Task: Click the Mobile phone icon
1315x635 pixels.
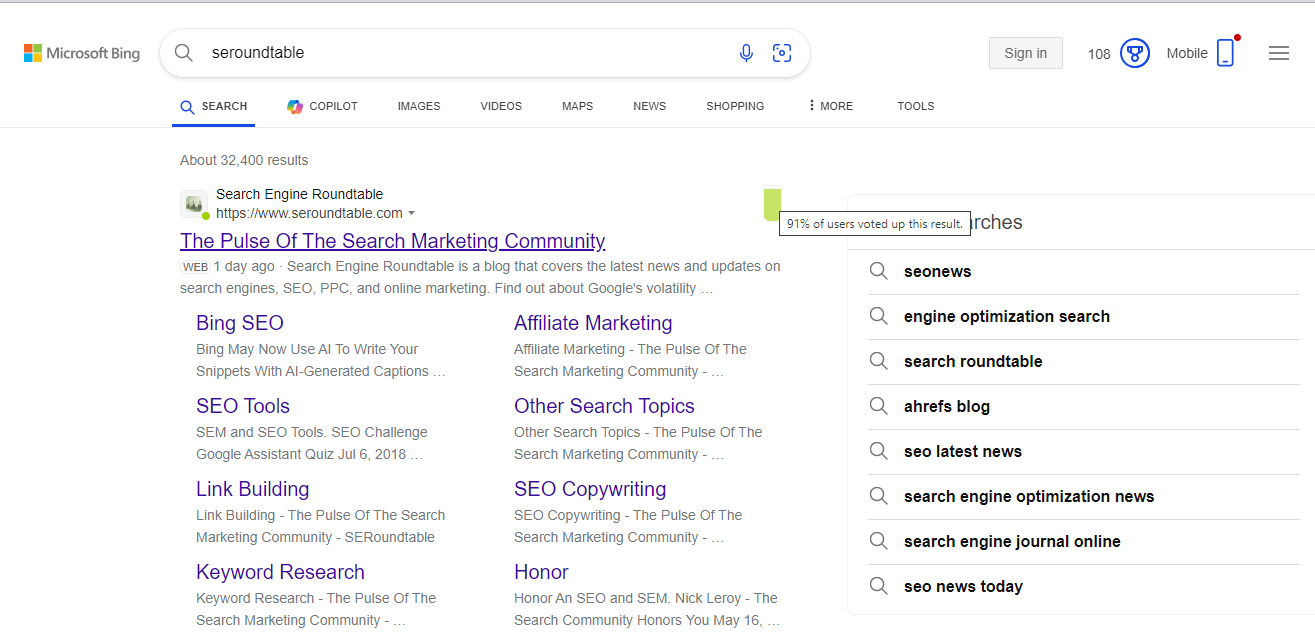Action: tap(1225, 53)
